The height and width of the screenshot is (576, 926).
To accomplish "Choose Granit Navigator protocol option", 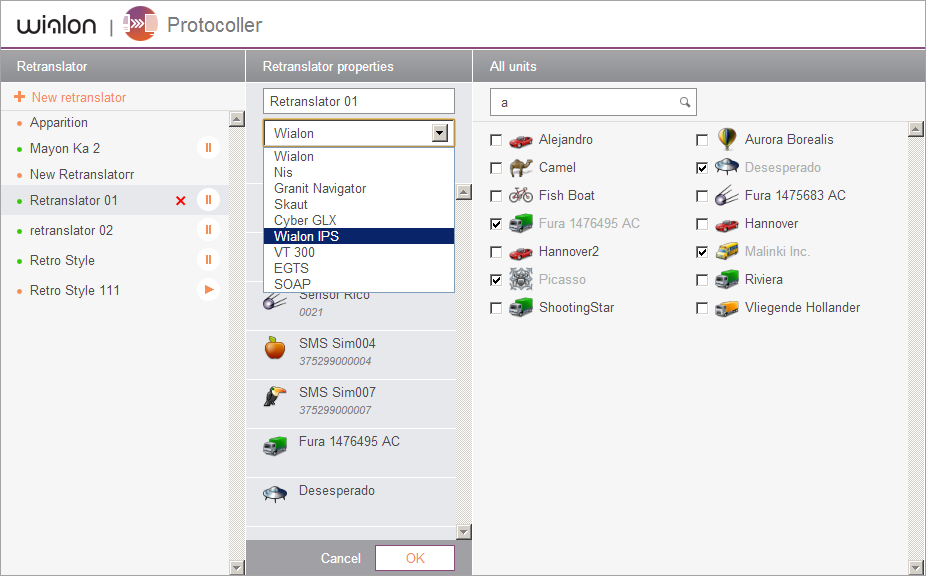I will click(359, 188).
